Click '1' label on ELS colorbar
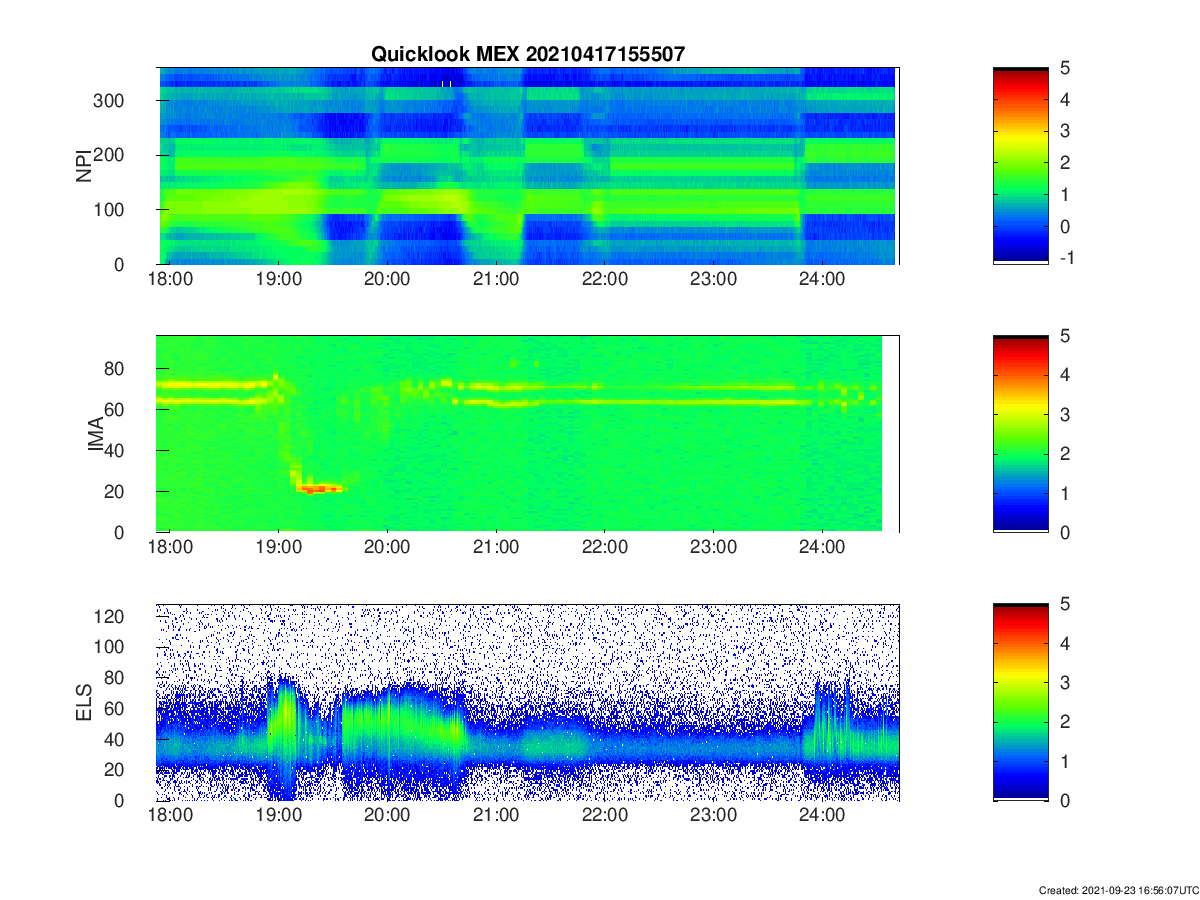 coord(1066,761)
